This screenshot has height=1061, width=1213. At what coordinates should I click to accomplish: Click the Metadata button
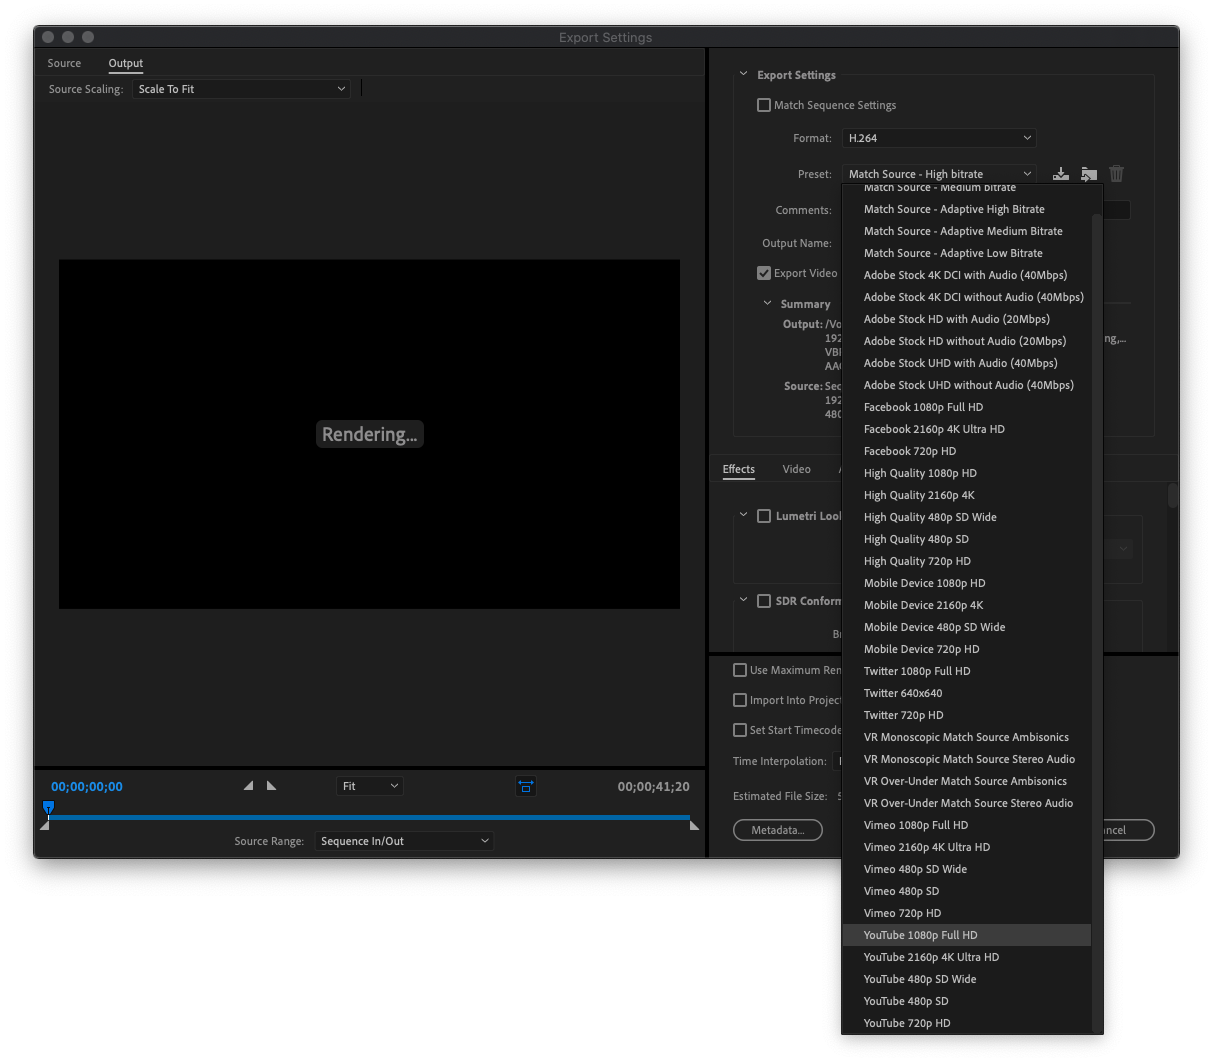[x=778, y=830]
